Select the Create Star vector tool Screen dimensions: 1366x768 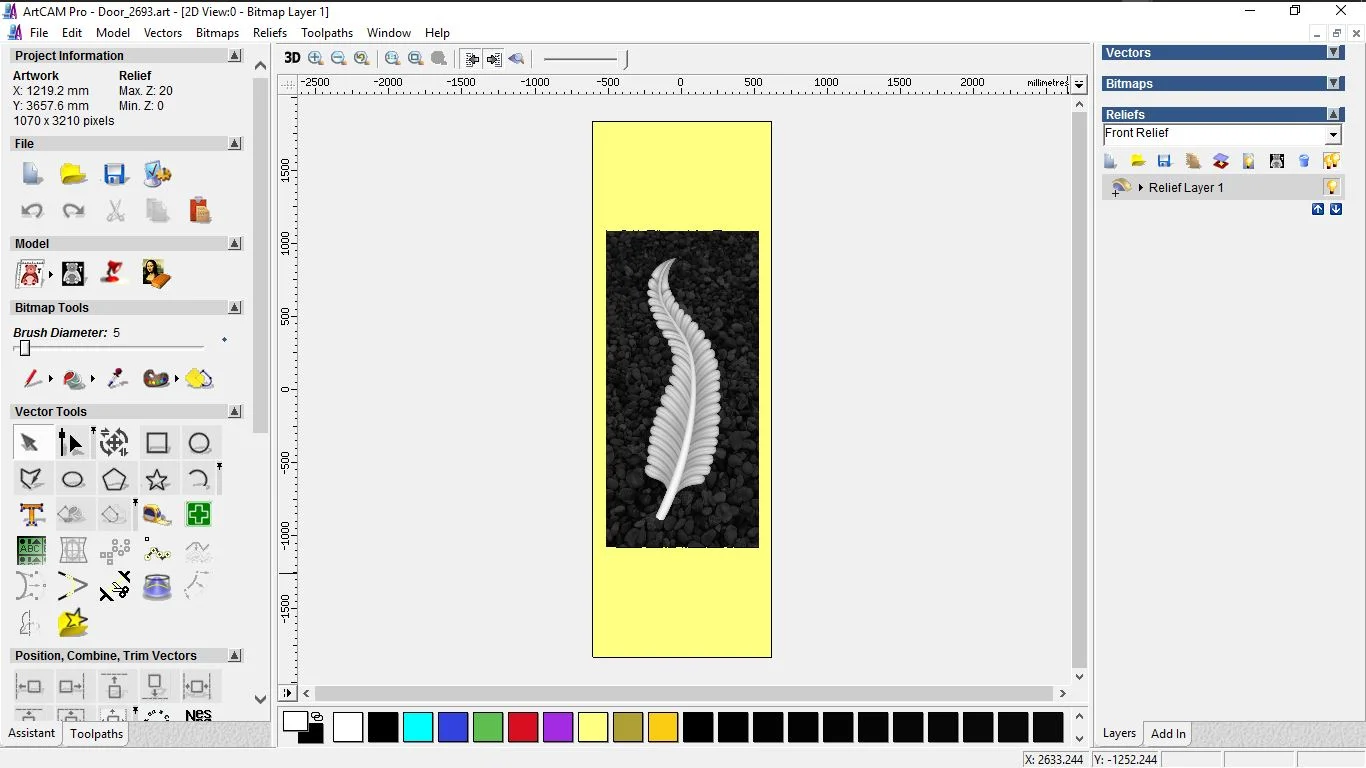tap(157, 480)
